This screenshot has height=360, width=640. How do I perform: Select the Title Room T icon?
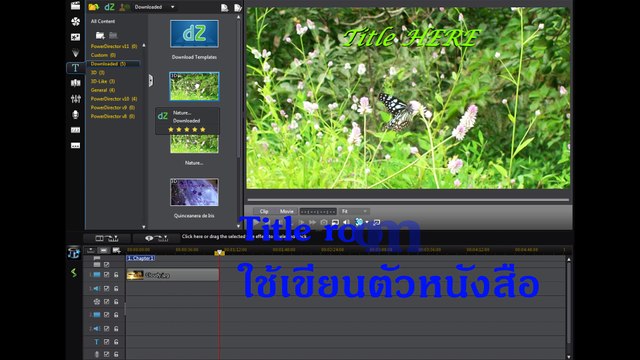76,68
